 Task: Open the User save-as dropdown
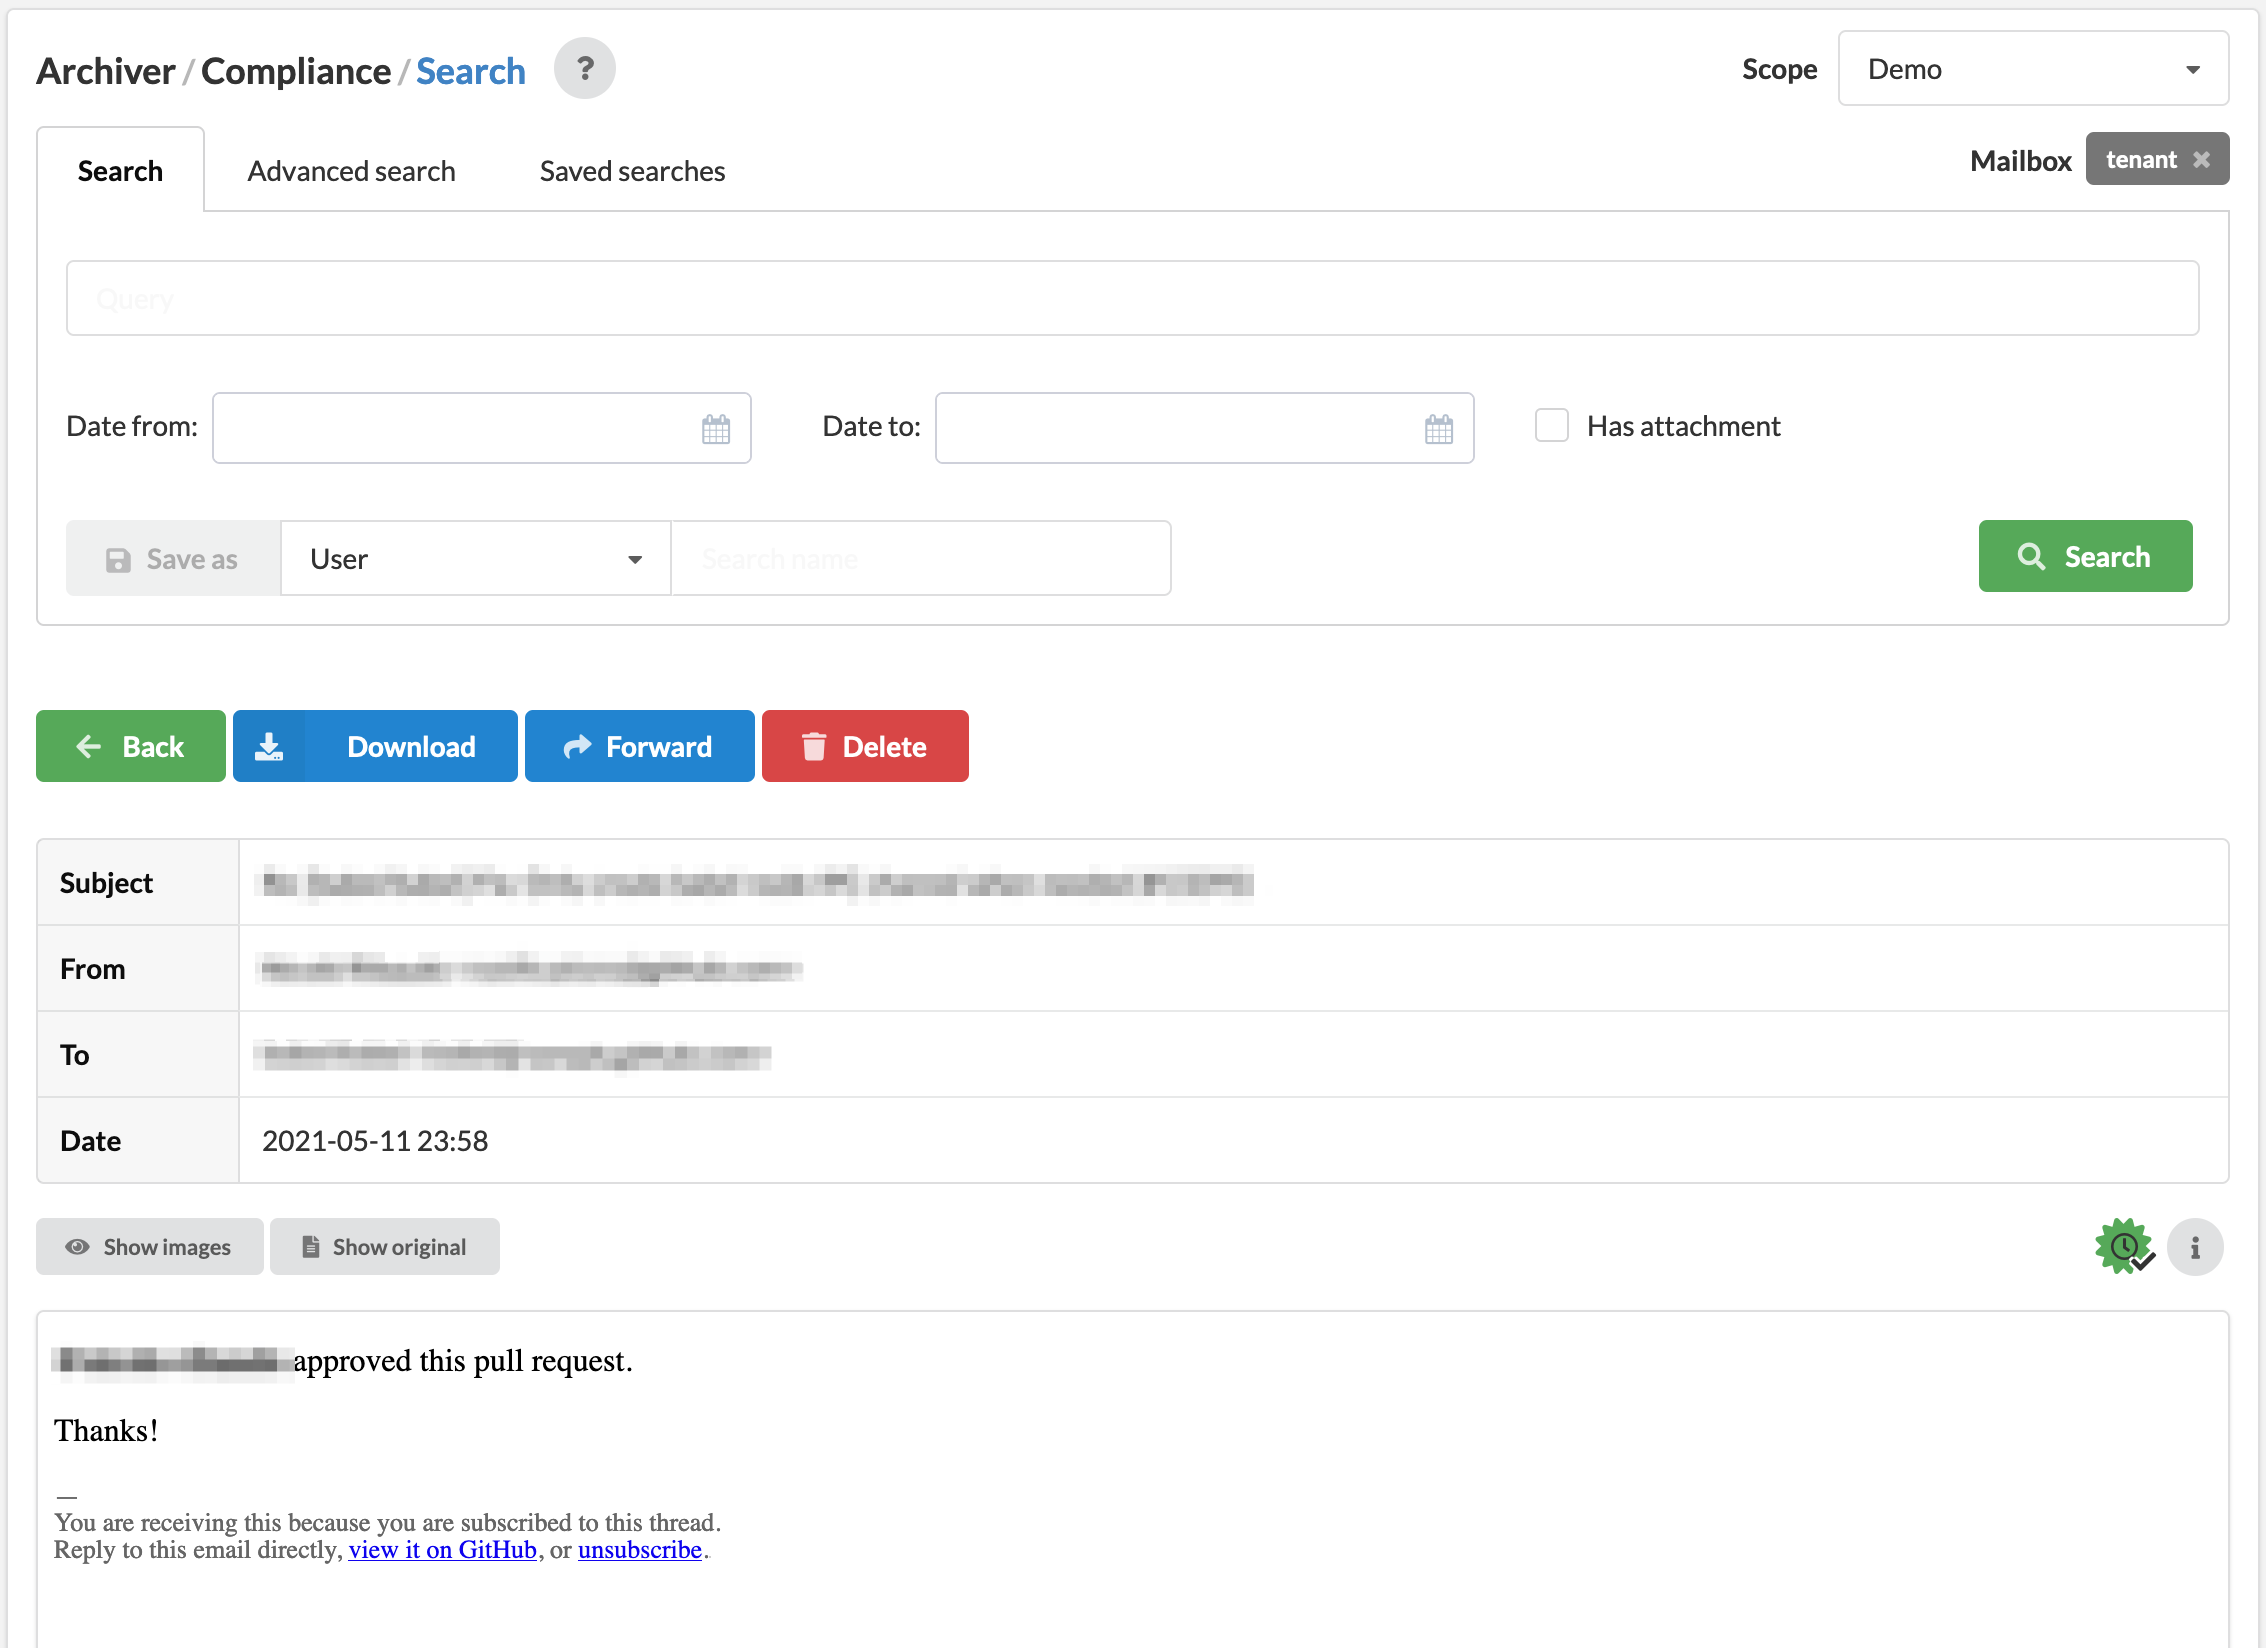click(475, 558)
